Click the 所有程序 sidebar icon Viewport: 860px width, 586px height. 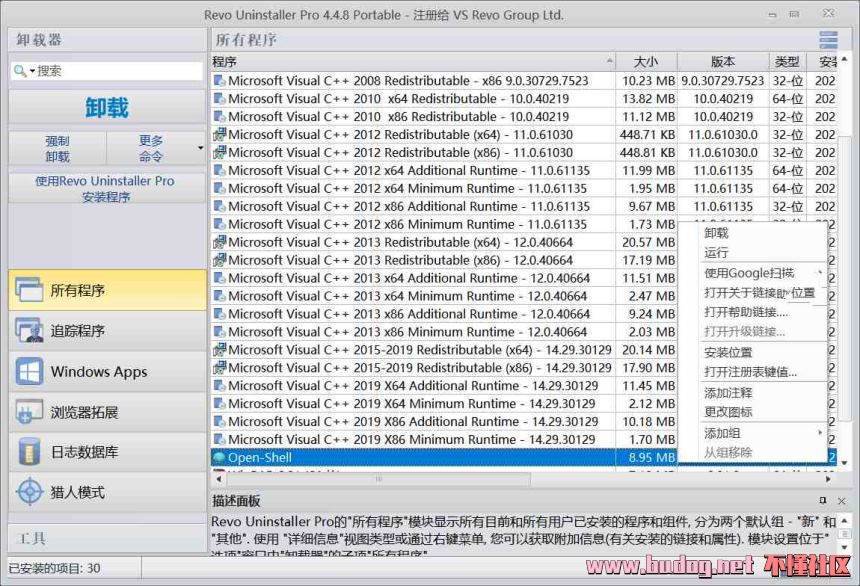pos(29,290)
